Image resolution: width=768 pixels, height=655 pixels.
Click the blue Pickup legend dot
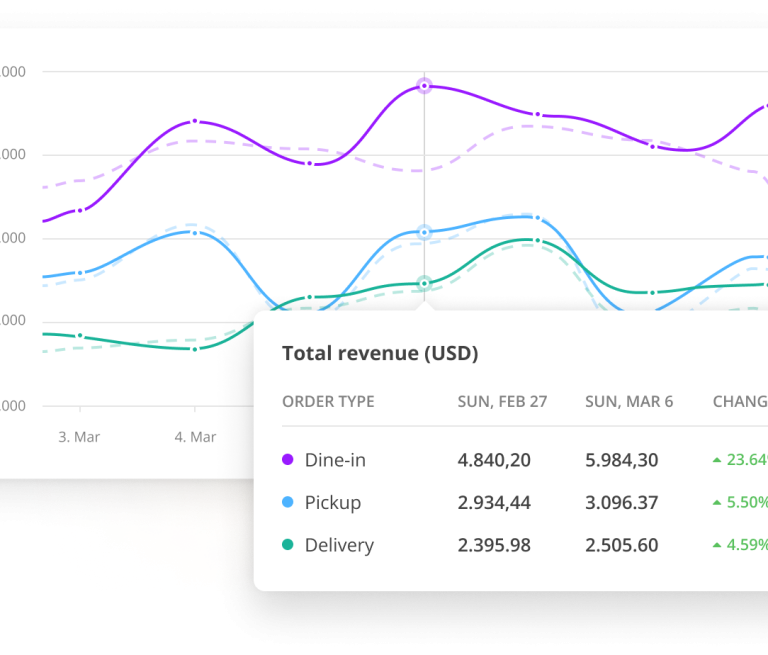coord(288,503)
